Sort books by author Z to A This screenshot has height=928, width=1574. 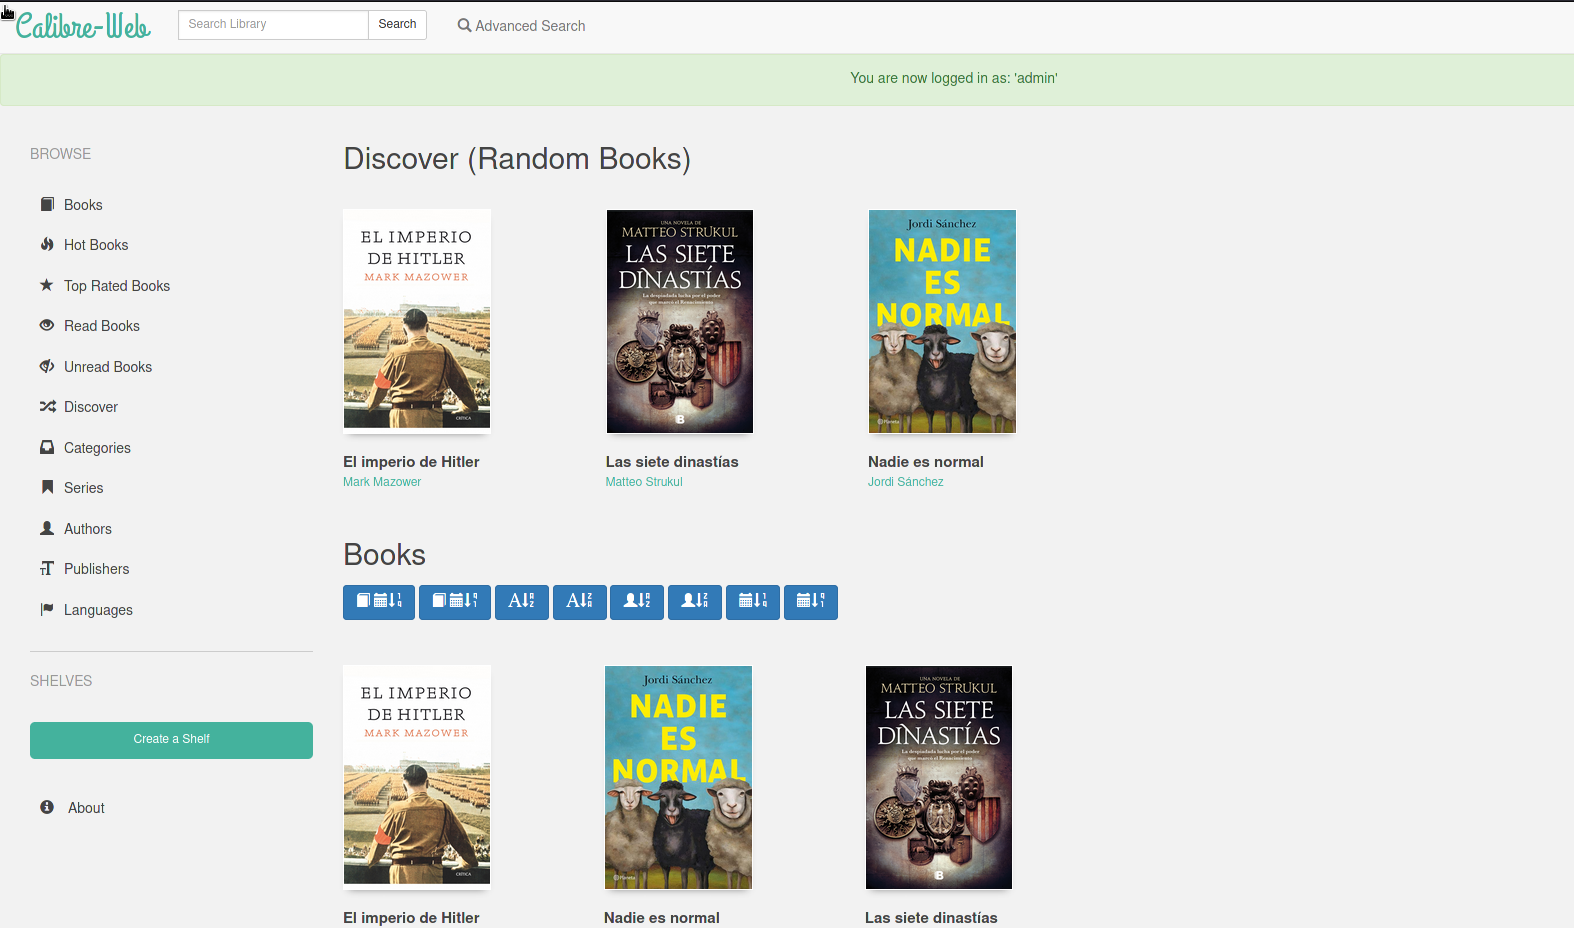point(695,602)
